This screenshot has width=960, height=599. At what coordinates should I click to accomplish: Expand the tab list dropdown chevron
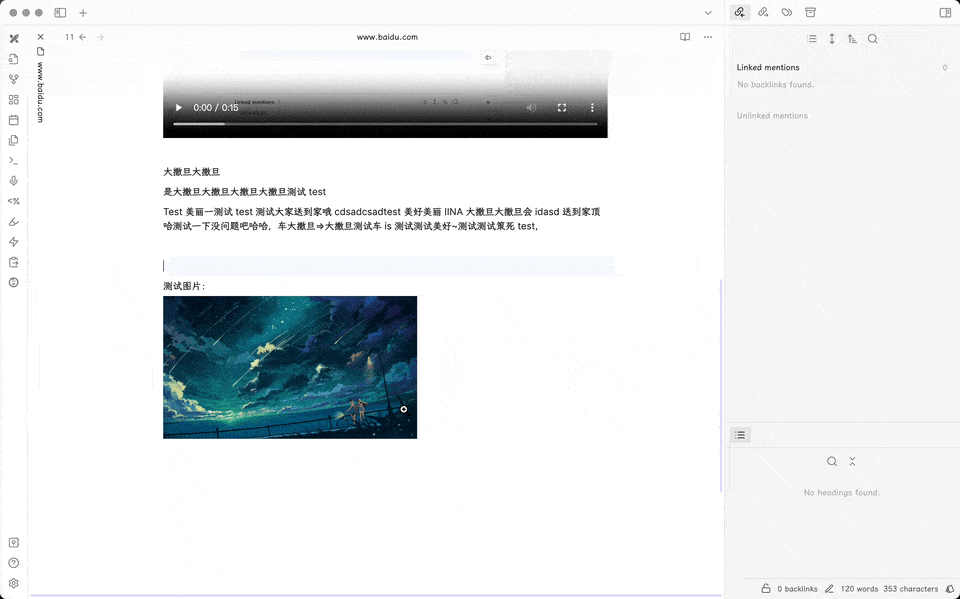point(708,12)
